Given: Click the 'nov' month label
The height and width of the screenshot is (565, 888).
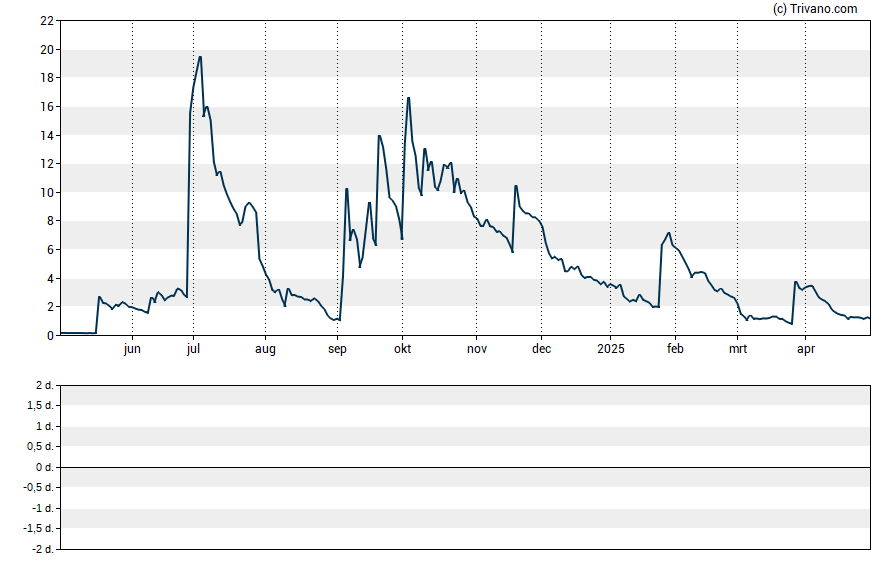Looking at the screenshot, I should 477,349.
